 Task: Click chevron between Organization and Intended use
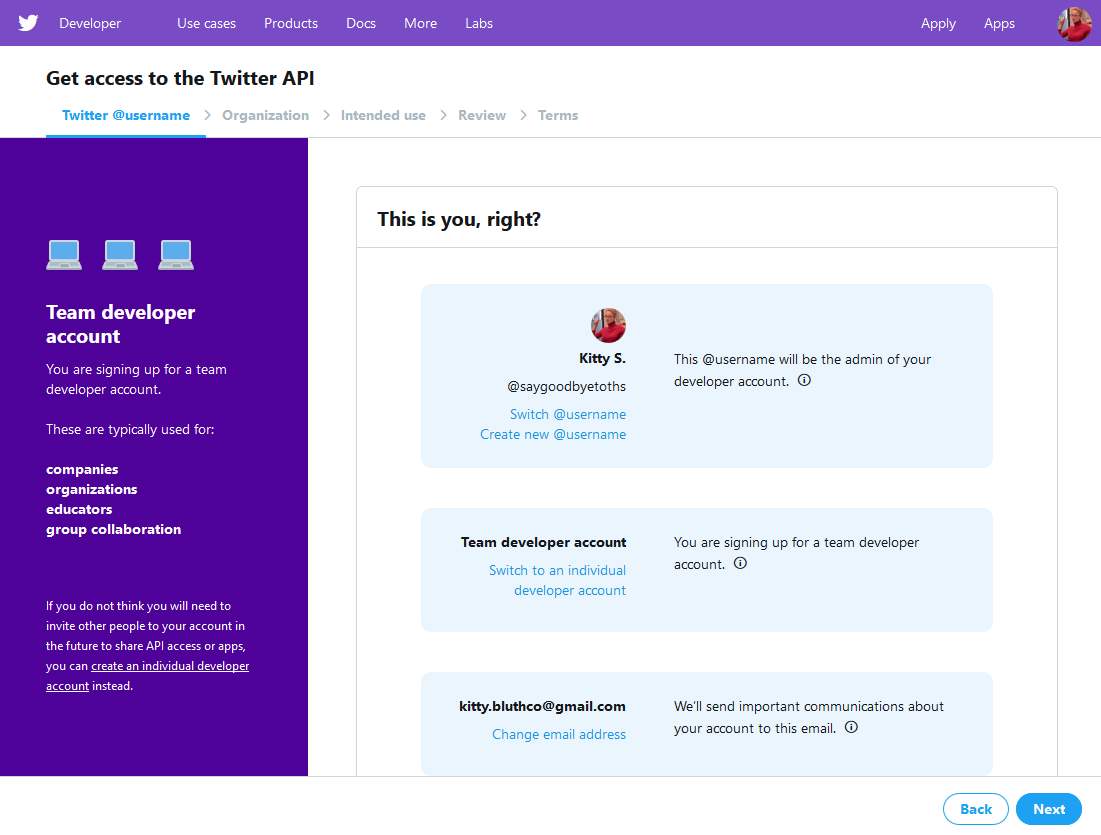tap(327, 115)
